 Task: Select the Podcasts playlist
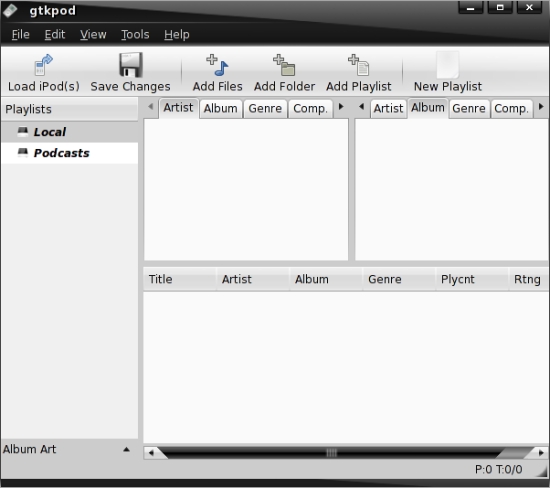[69, 153]
